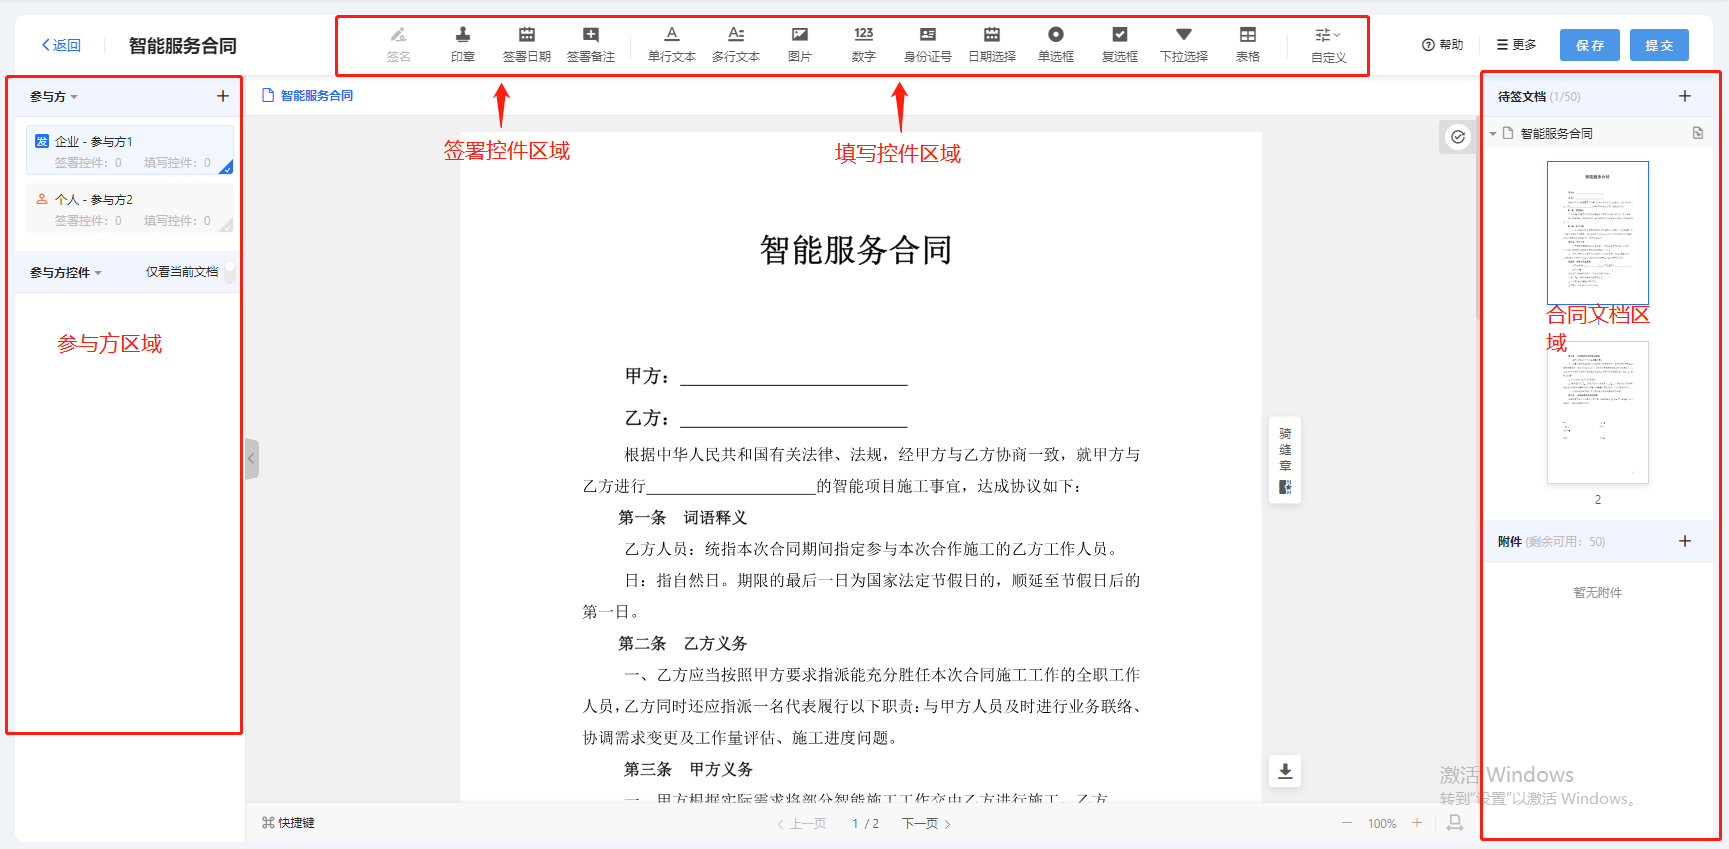Open the 更多 more menu
This screenshot has width=1729, height=849.
point(1516,45)
